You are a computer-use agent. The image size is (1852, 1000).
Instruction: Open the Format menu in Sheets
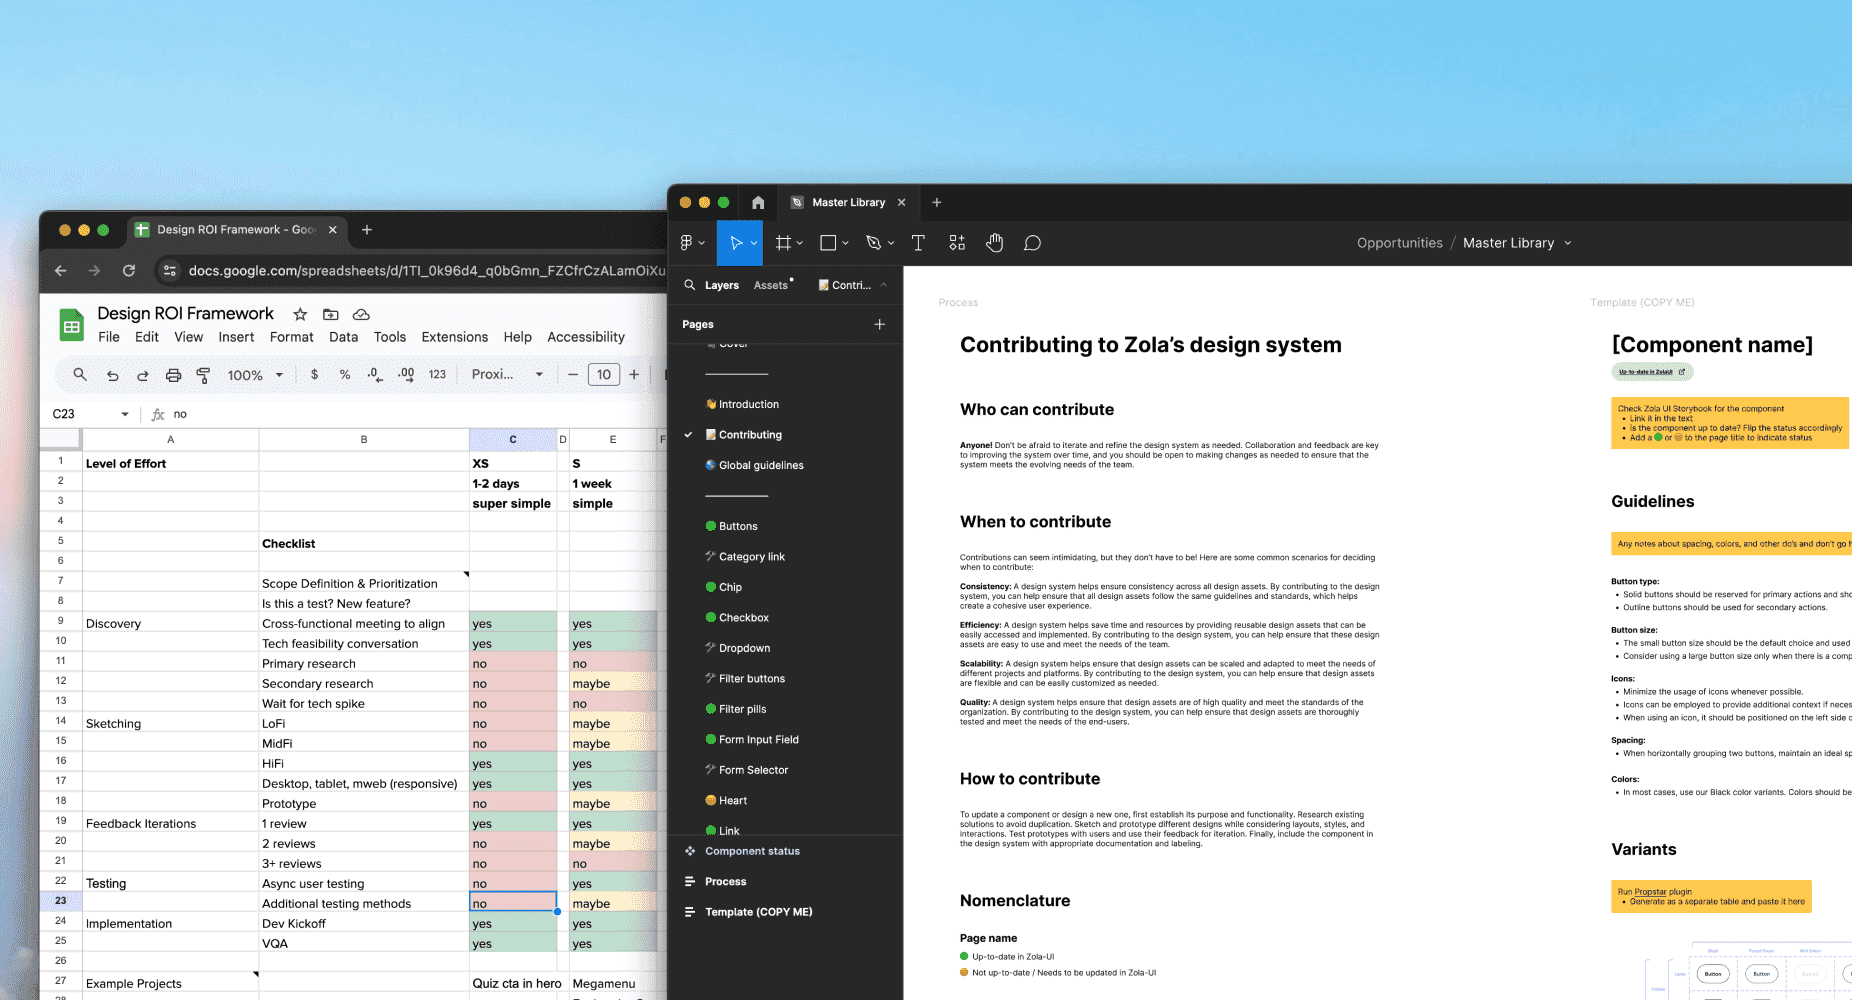[292, 337]
